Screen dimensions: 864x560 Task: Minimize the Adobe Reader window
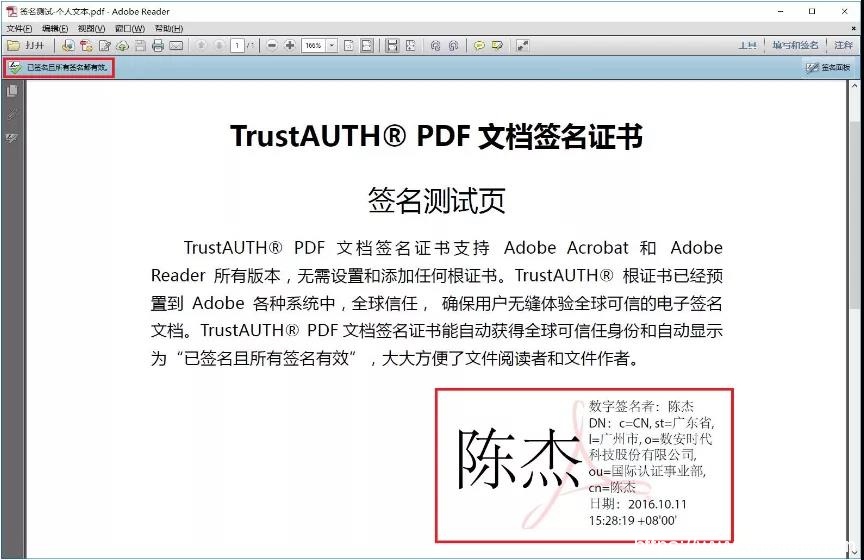(780, 11)
